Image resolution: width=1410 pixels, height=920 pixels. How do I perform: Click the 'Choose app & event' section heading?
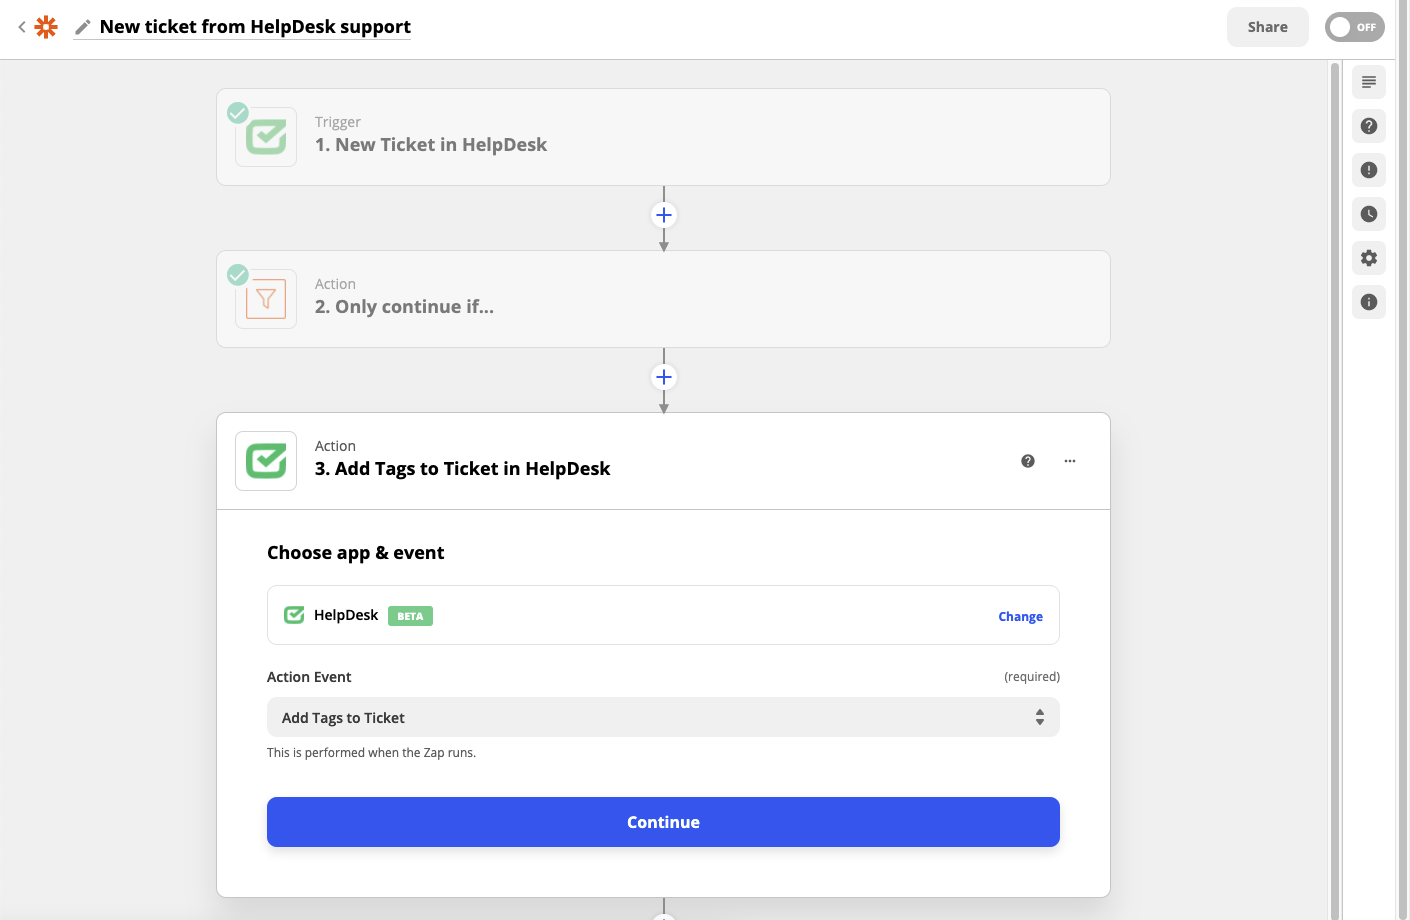355,553
